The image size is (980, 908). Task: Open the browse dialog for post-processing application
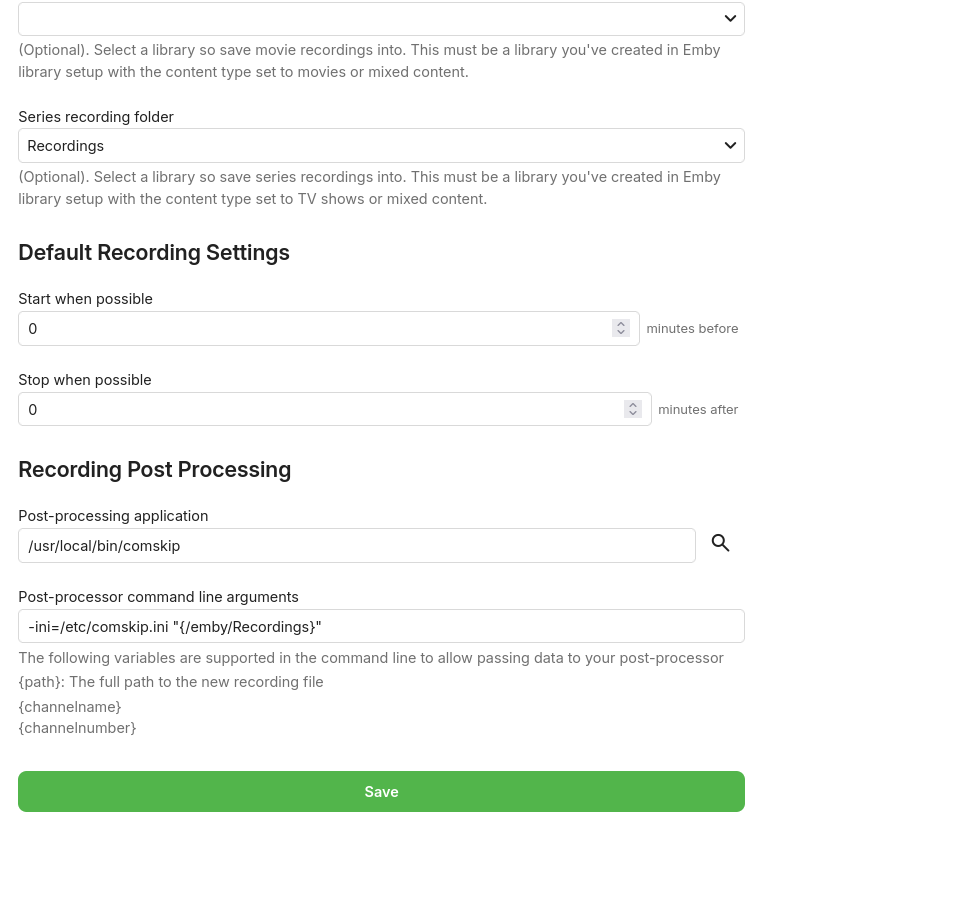click(x=720, y=543)
